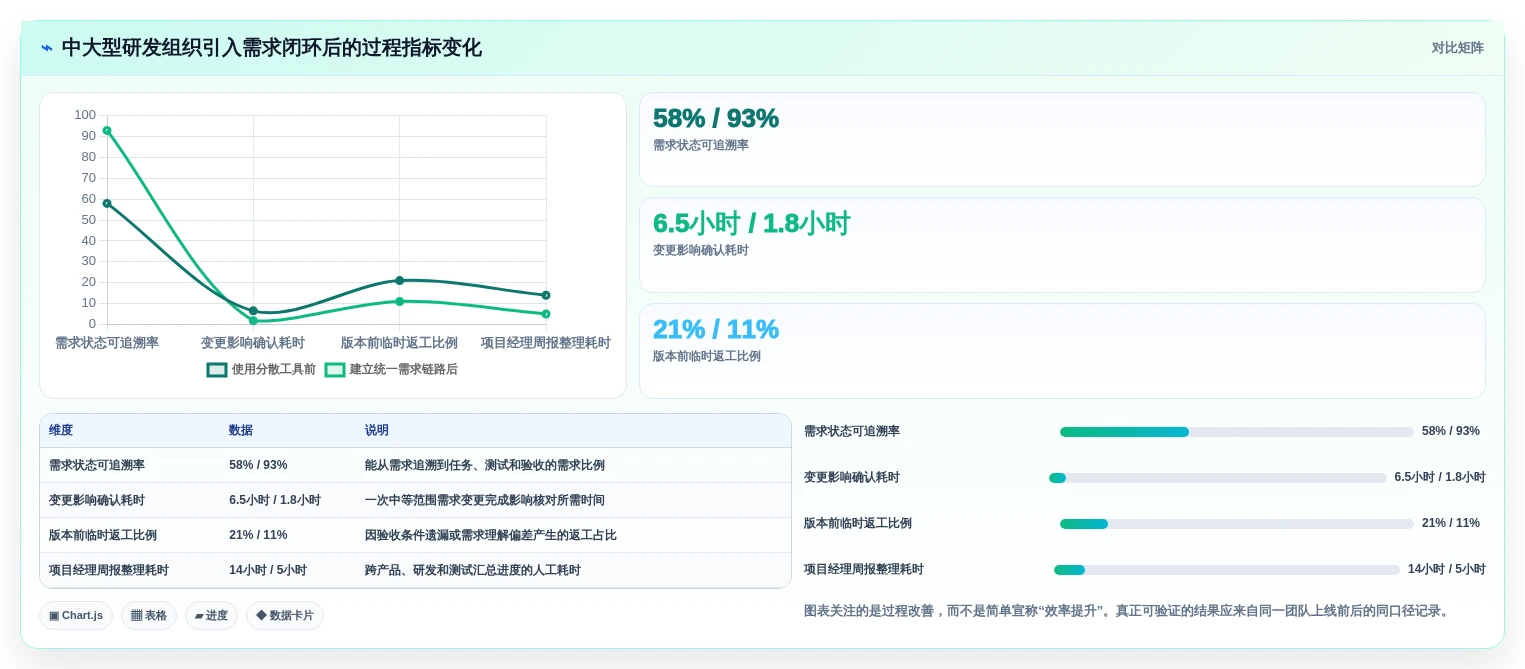Screen dimensions: 1525x669
Task: Click chart point at 58 for 需求状态可追溯率
Action: coord(107,203)
